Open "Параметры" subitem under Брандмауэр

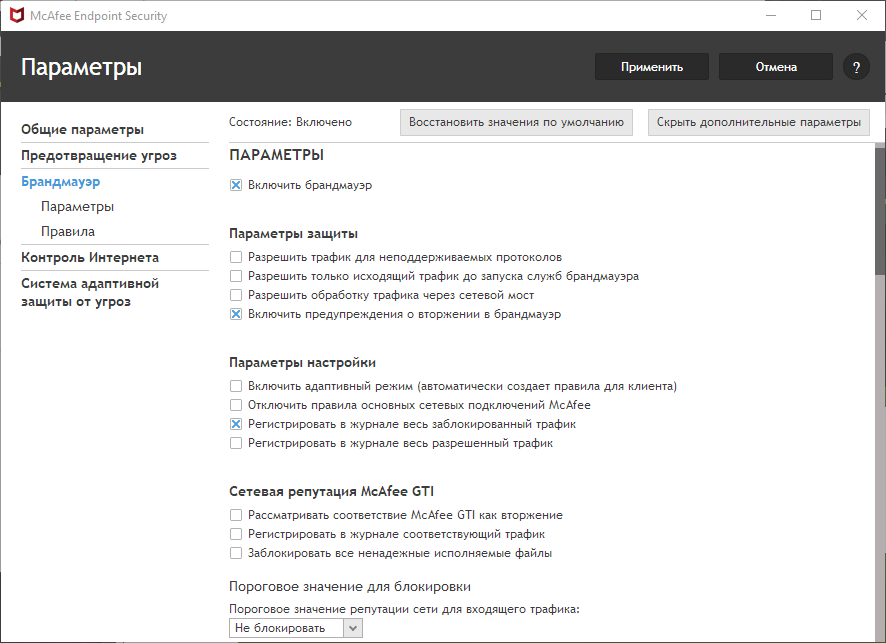(77, 207)
